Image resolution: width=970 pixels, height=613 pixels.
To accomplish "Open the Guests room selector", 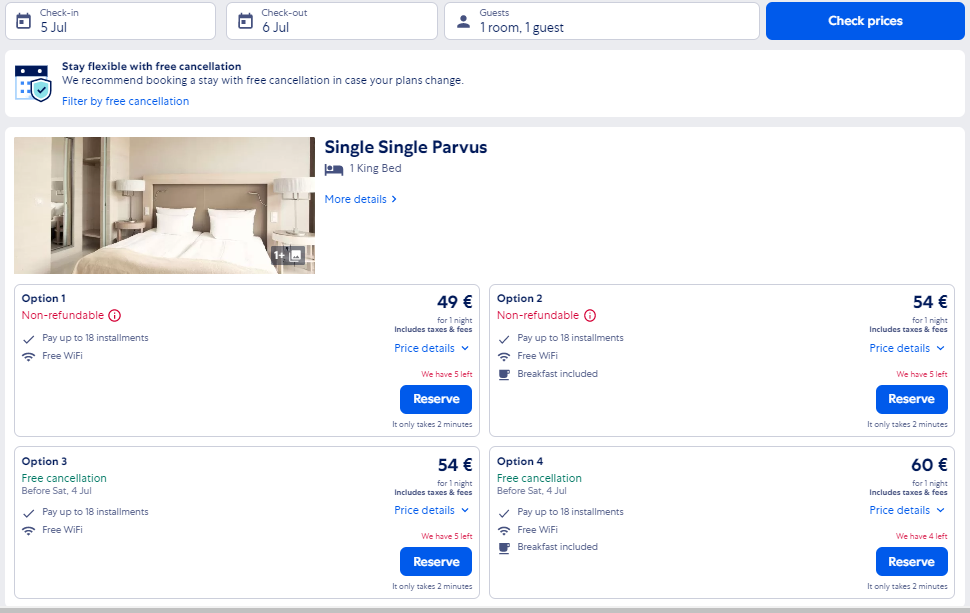I will tap(602, 21).
